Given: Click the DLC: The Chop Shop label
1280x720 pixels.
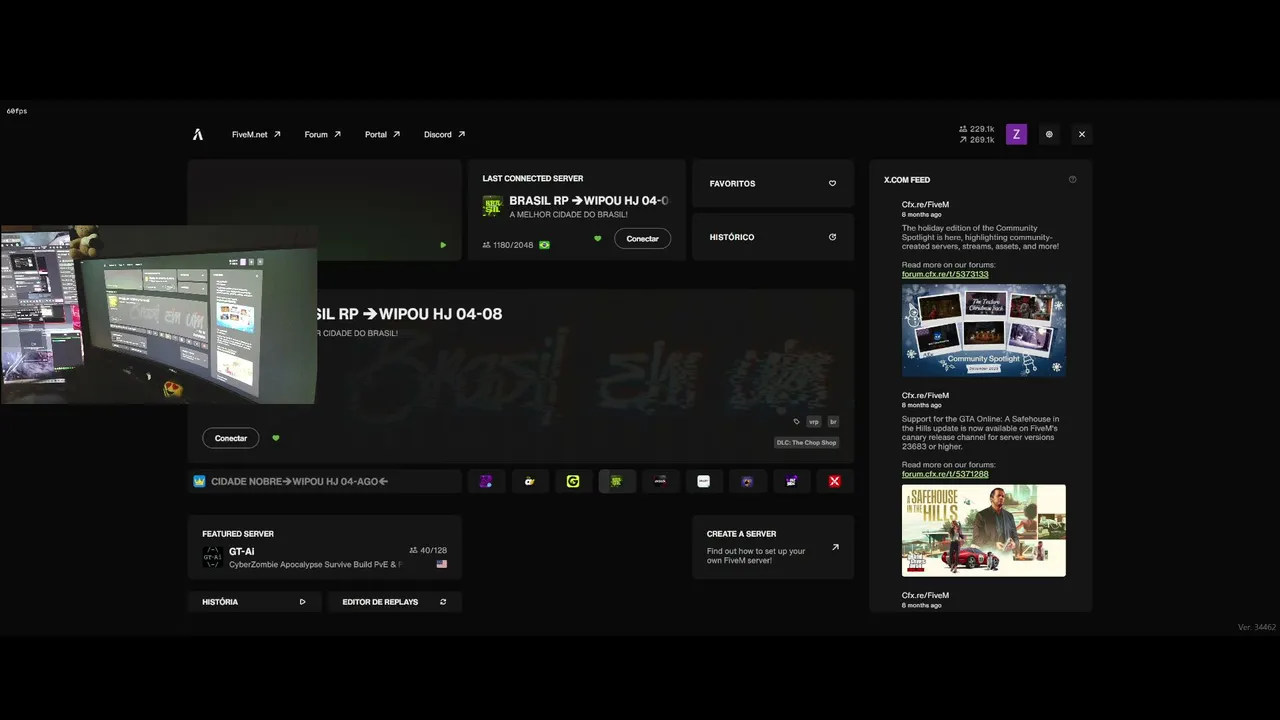Looking at the screenshot, I should click(x=806, y=442).
